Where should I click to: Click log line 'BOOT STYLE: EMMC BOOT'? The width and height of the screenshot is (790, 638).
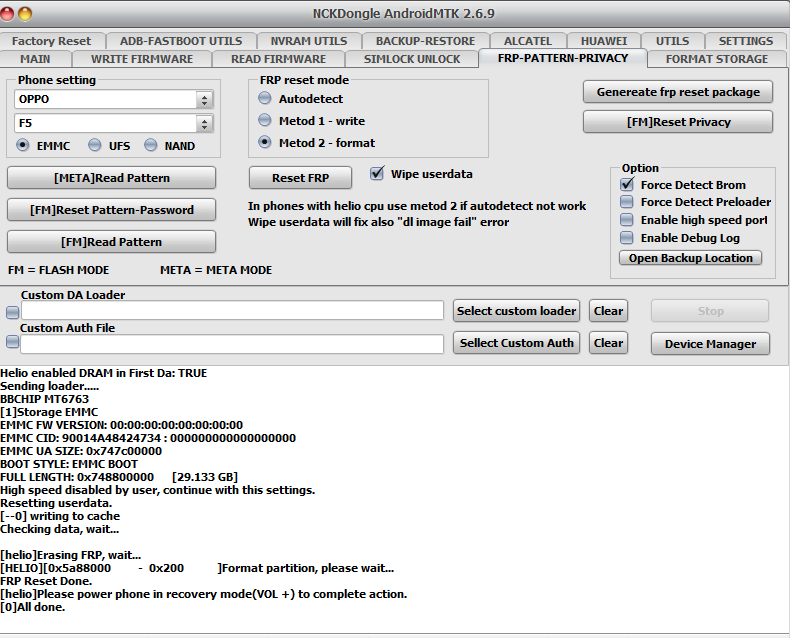pyautogui.click(x=69, y=464)
